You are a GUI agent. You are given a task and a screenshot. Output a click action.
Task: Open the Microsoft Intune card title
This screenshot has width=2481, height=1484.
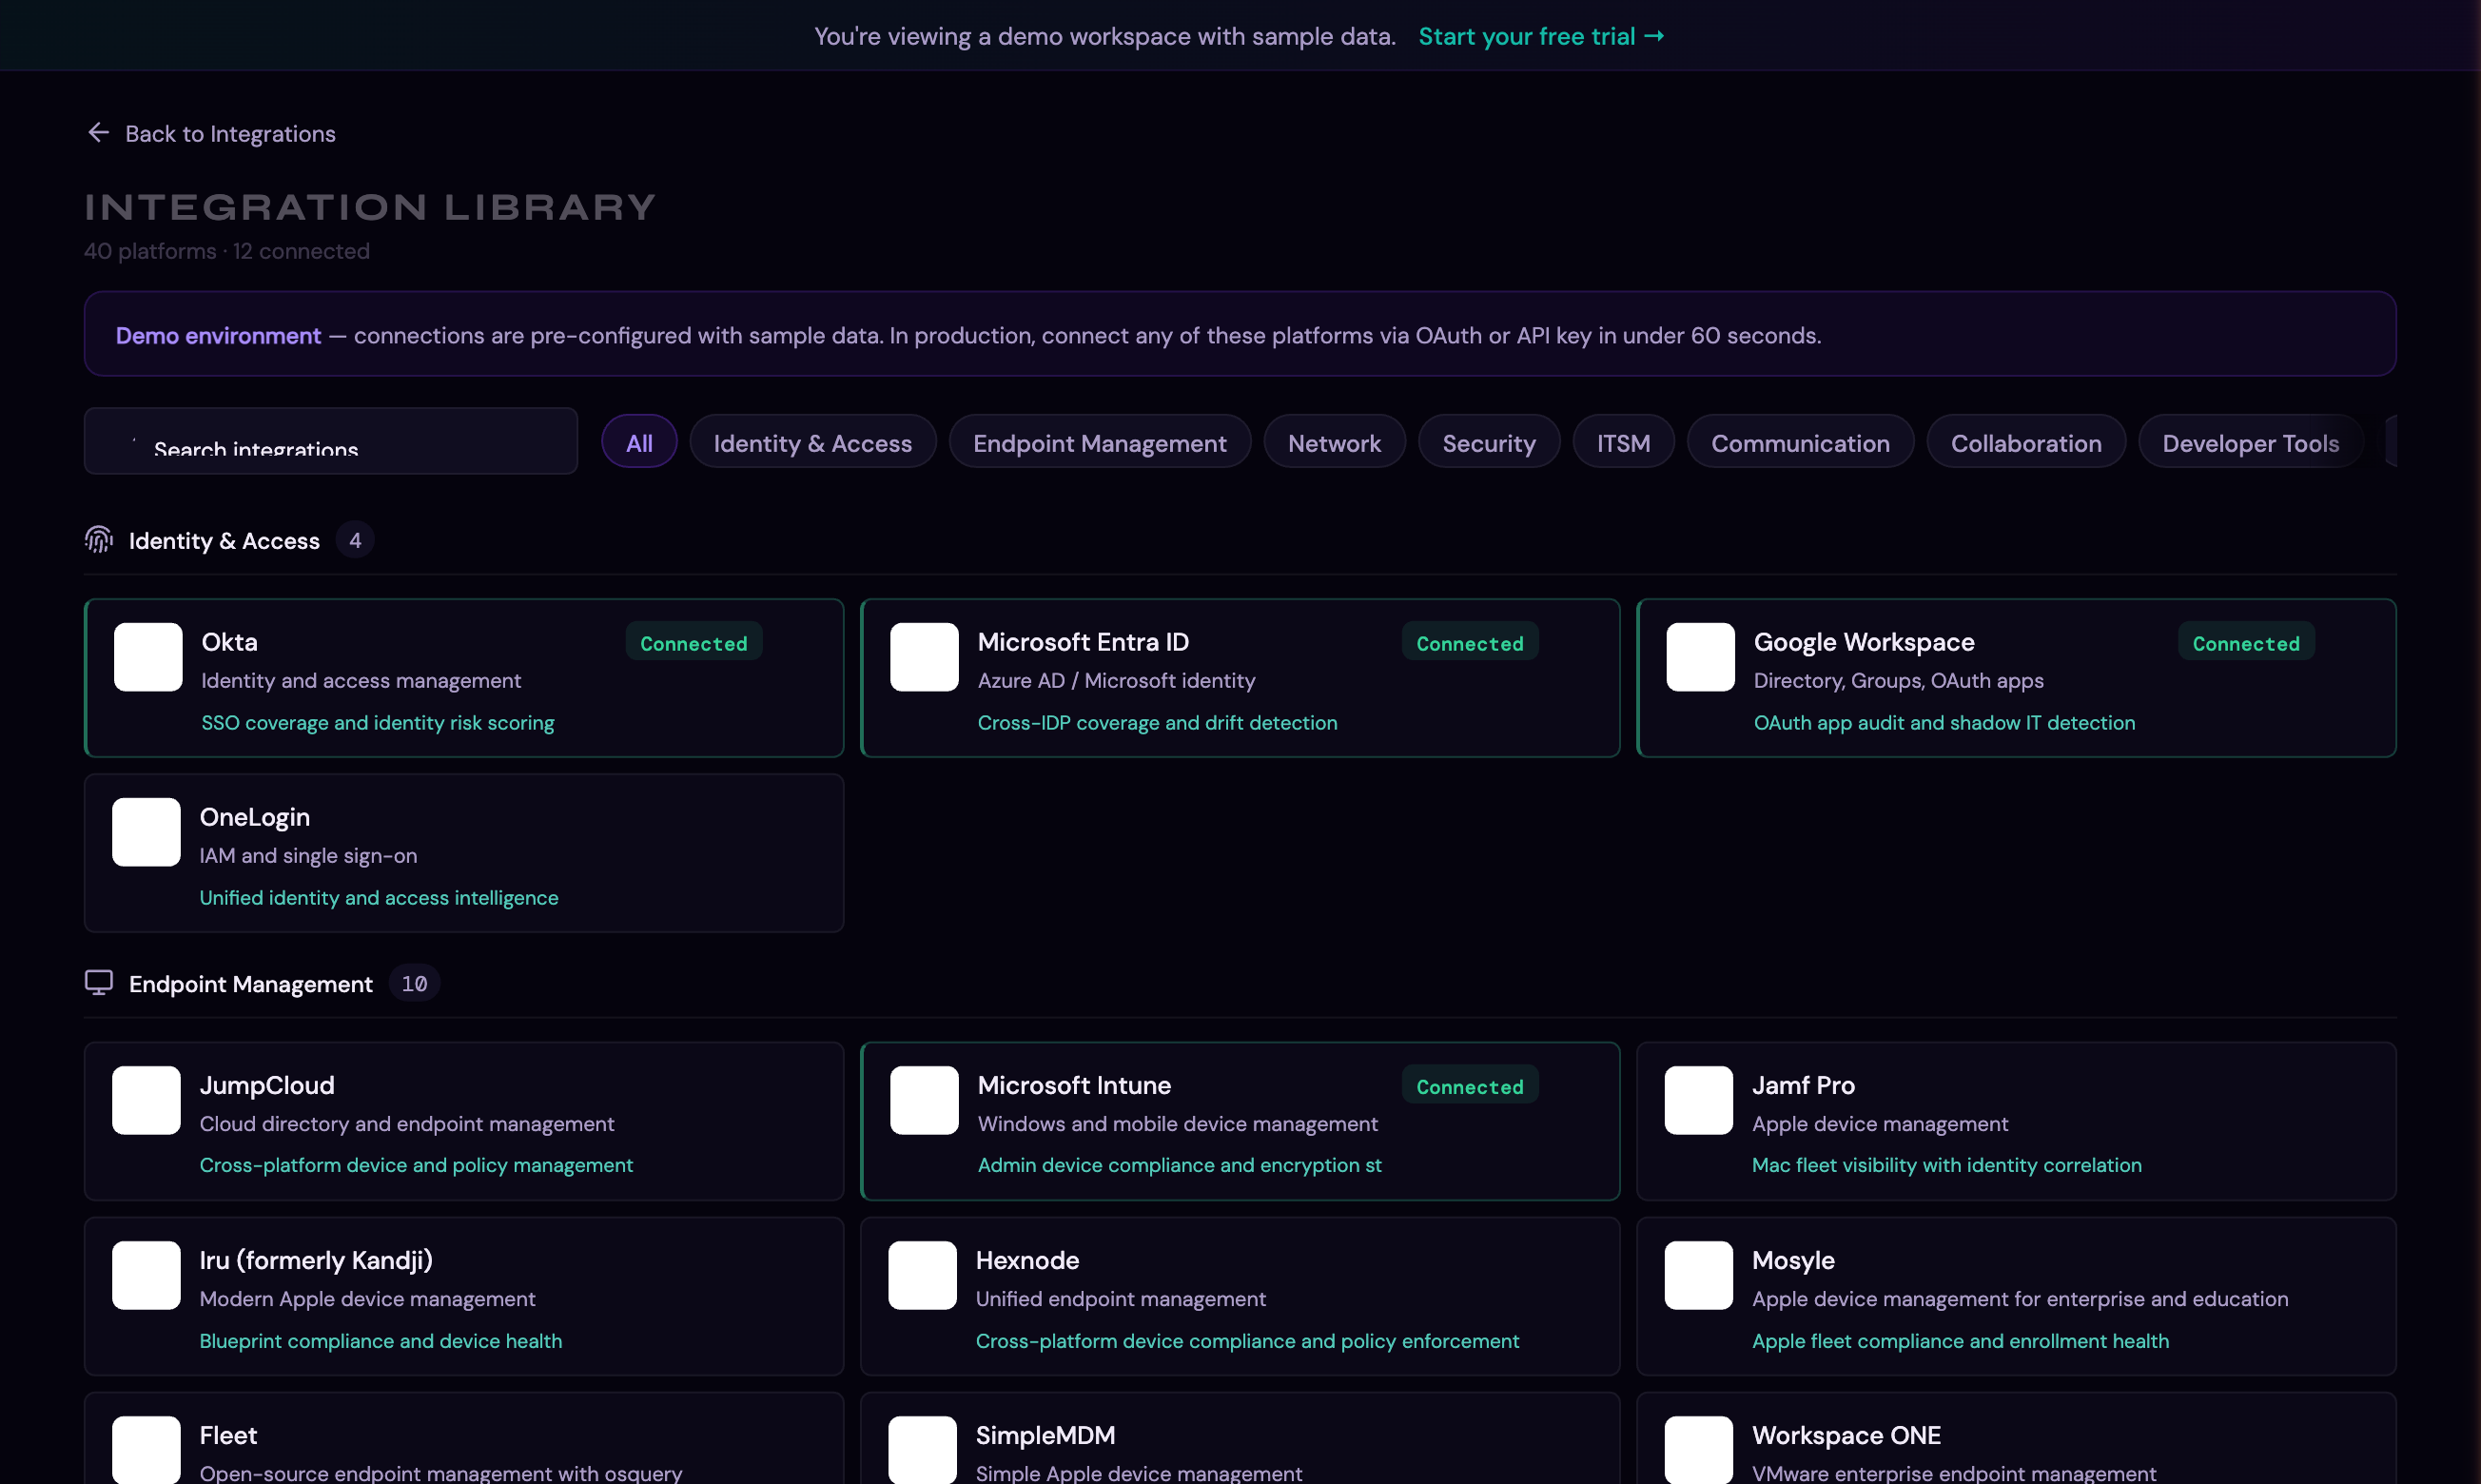point(1074,1085)
